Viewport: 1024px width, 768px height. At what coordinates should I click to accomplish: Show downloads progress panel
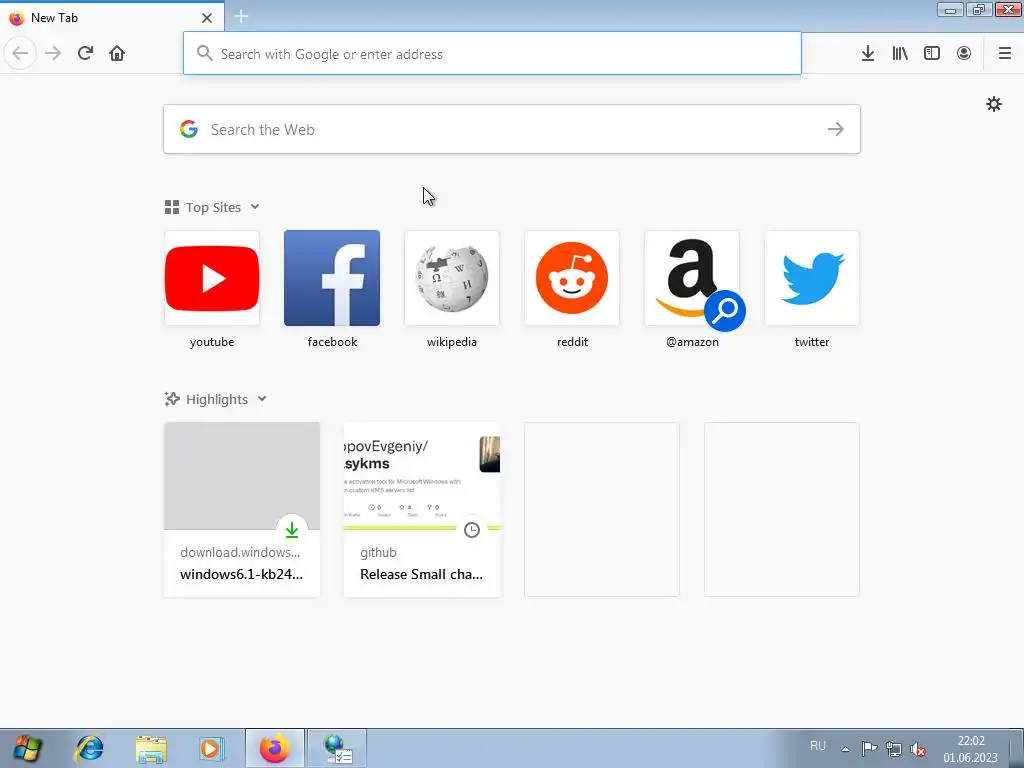(867, 53)
